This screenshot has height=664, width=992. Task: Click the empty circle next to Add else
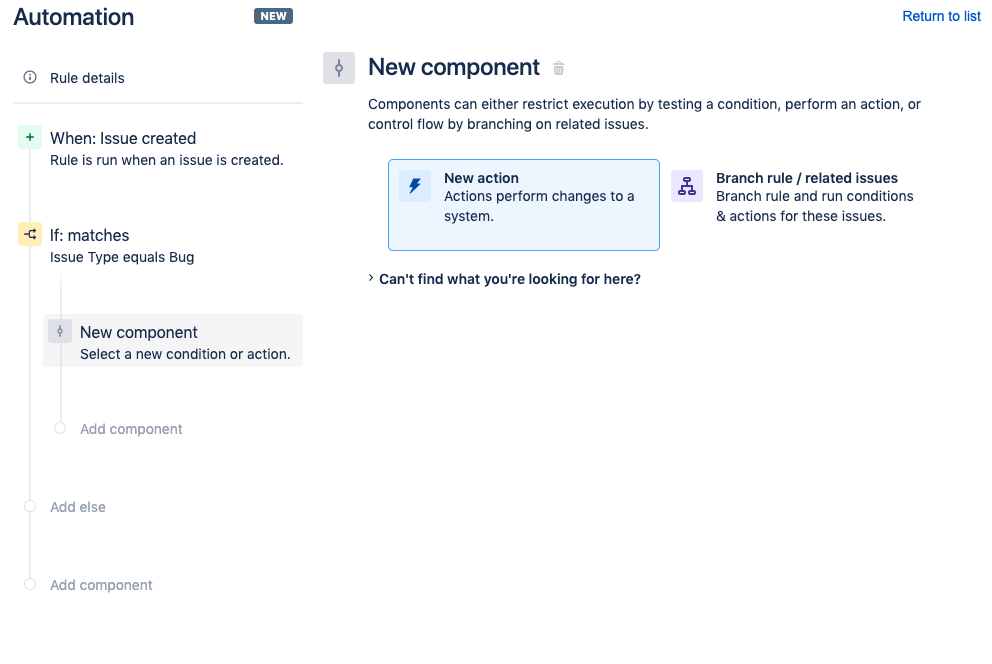pyautogui.click(x=29, y=506)
